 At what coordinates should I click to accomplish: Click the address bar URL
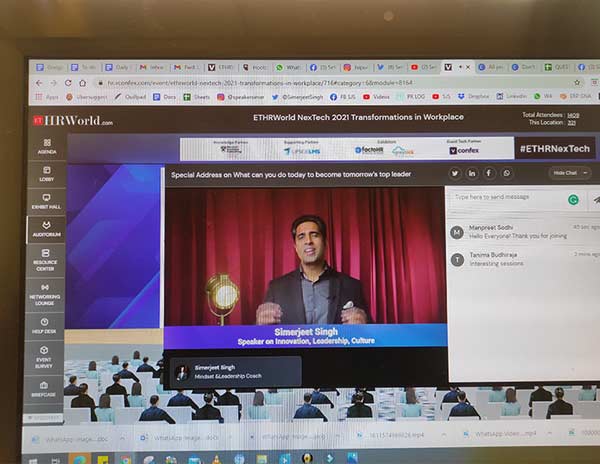point(260,83)
